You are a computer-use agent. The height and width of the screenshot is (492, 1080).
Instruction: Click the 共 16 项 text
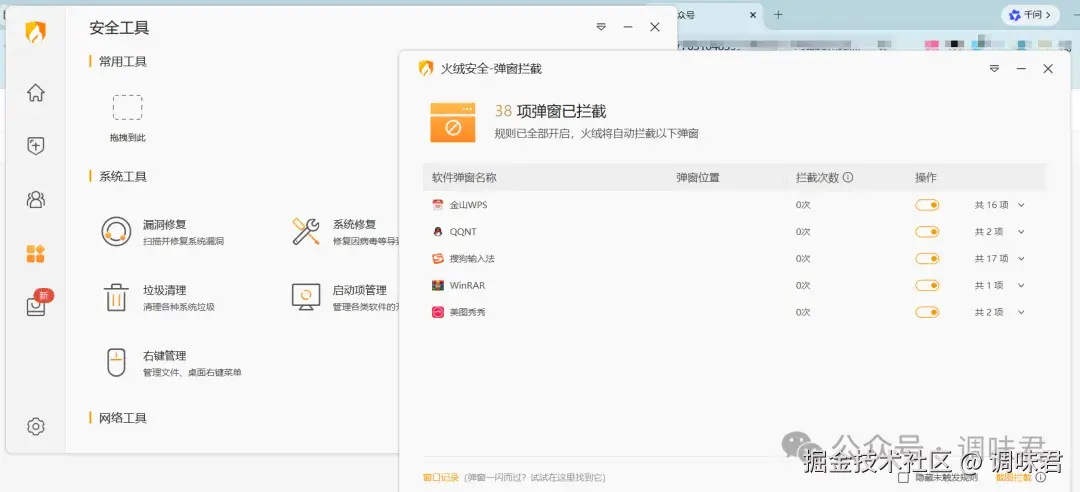991,205
